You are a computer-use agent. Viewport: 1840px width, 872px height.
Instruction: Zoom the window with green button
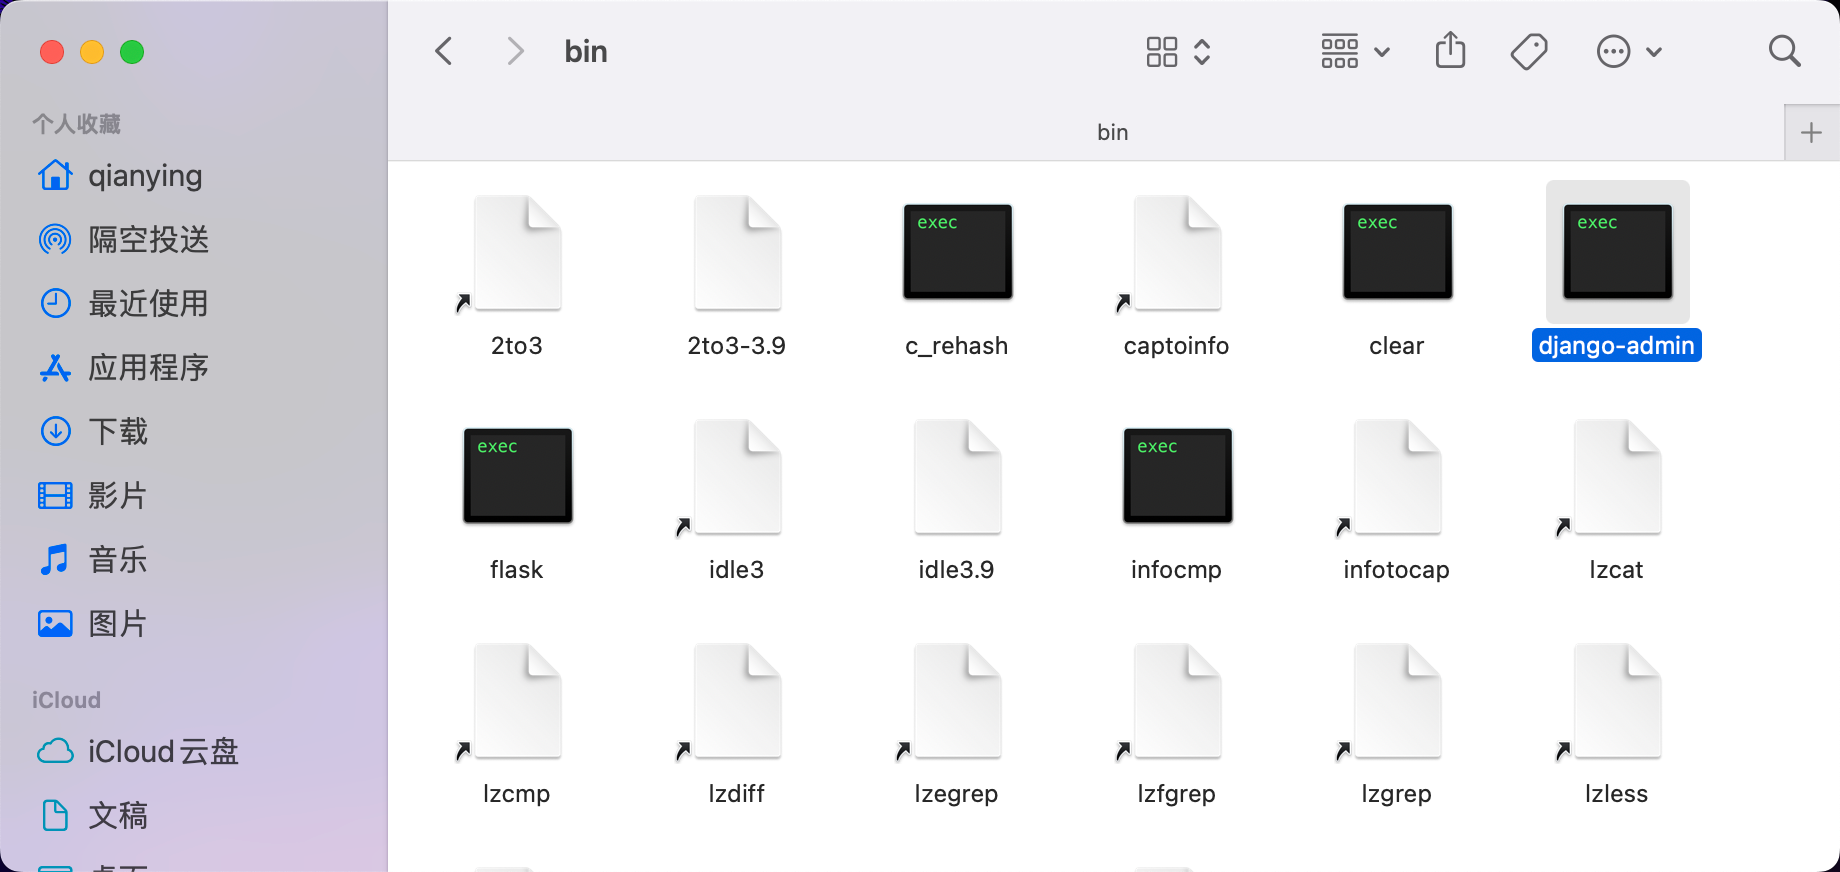coord(132,52)
